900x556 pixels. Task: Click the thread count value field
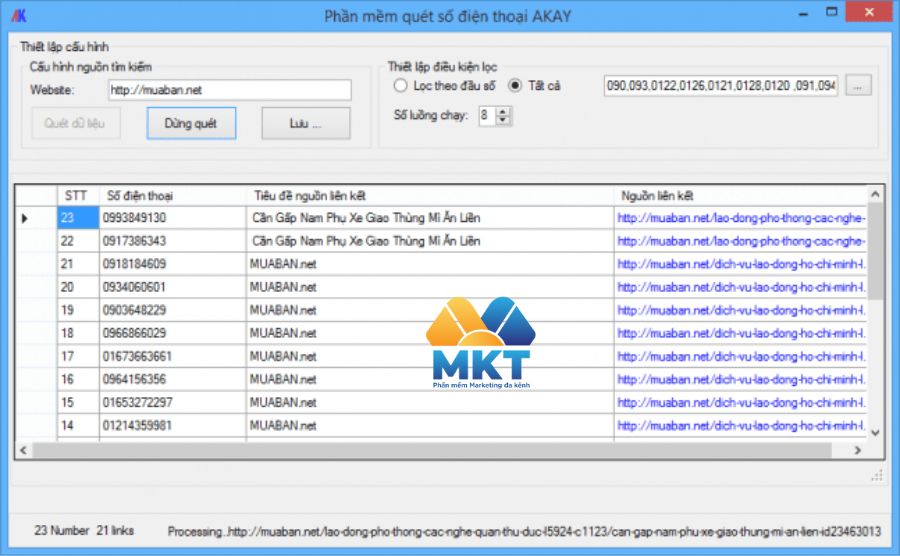[x=487, y=116]
